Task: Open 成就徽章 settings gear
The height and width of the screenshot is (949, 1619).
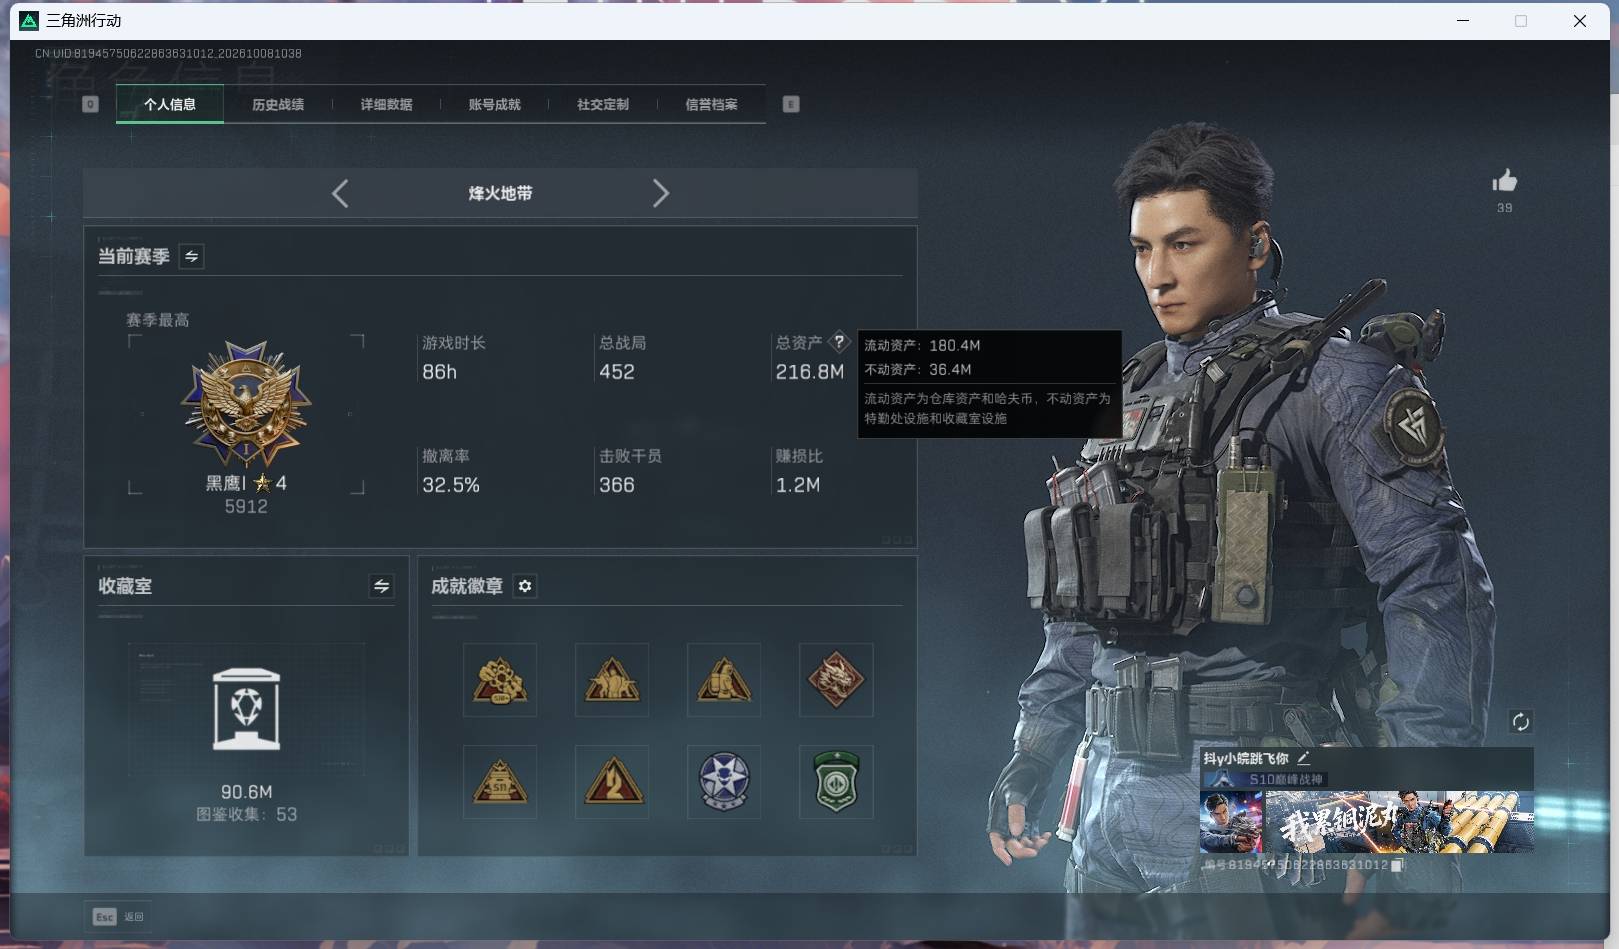Action: pos(525,586)
